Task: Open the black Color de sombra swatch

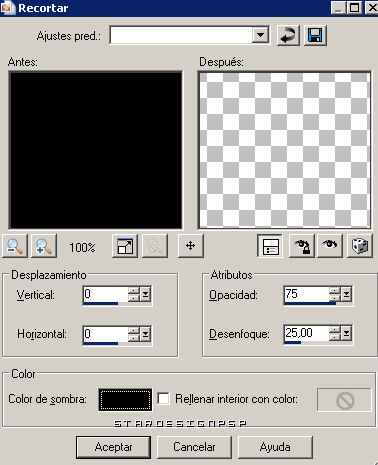Action: click(125, 399)
